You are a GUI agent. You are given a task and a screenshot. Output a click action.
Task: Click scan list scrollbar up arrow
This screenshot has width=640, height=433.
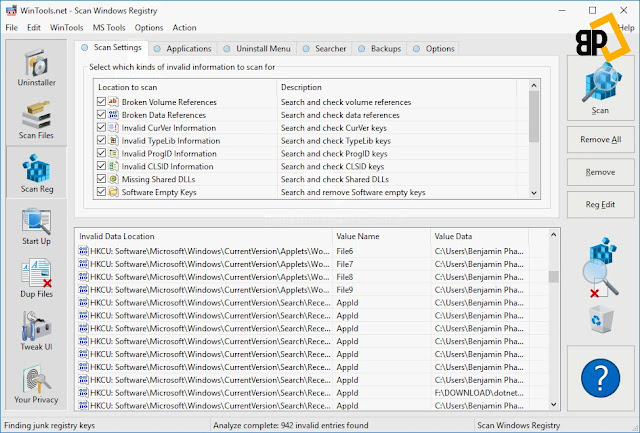tap(534, 85)
